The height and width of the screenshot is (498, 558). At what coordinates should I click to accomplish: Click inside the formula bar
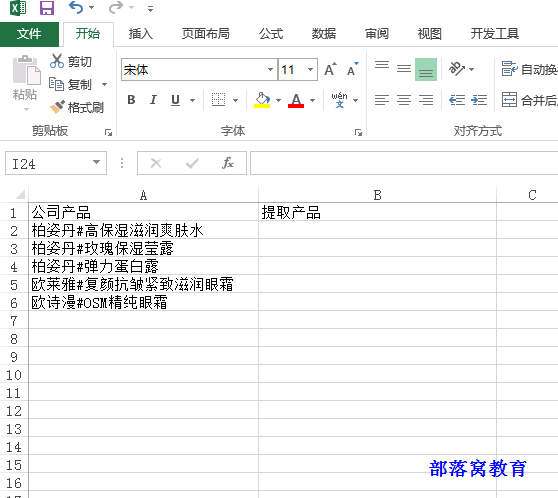404,163
